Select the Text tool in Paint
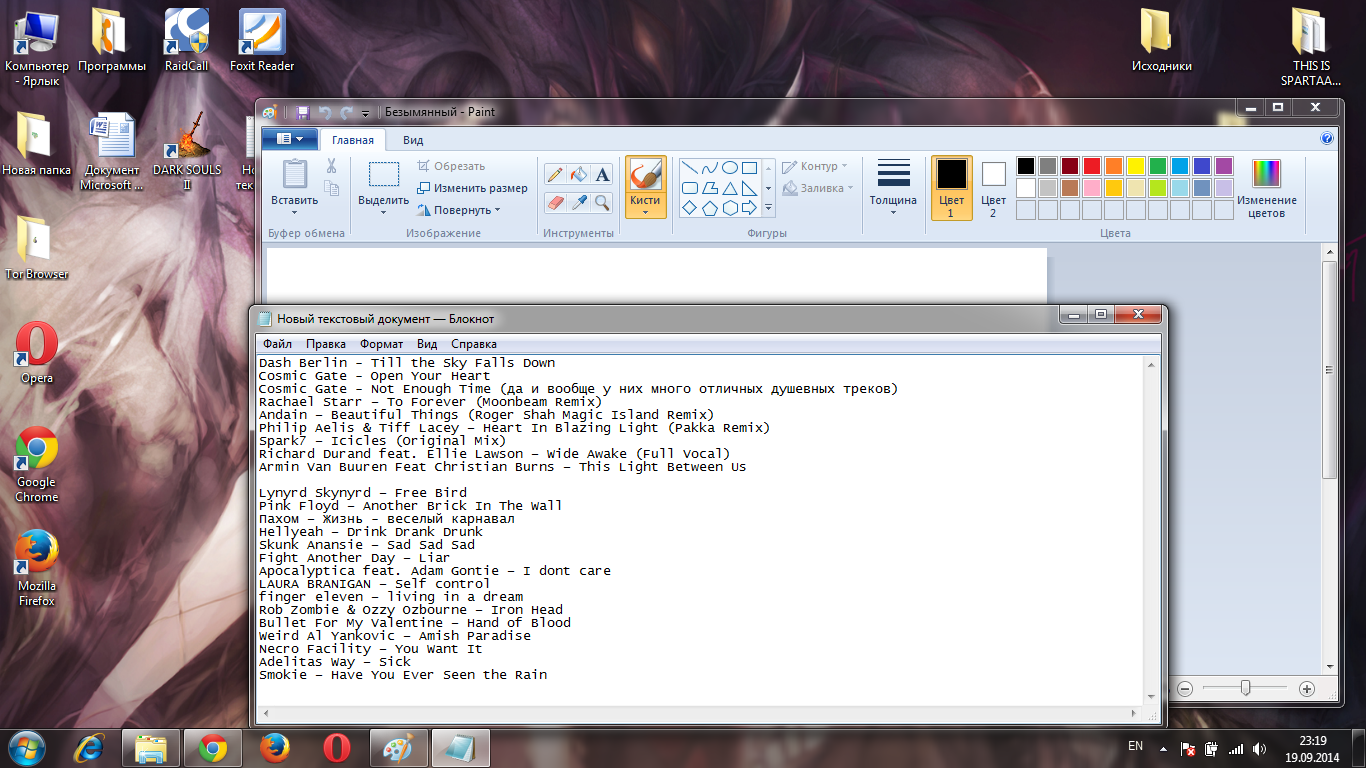The width and height of the screenshot is (1366, 770). pyautogui.click(x=602, y=174)
